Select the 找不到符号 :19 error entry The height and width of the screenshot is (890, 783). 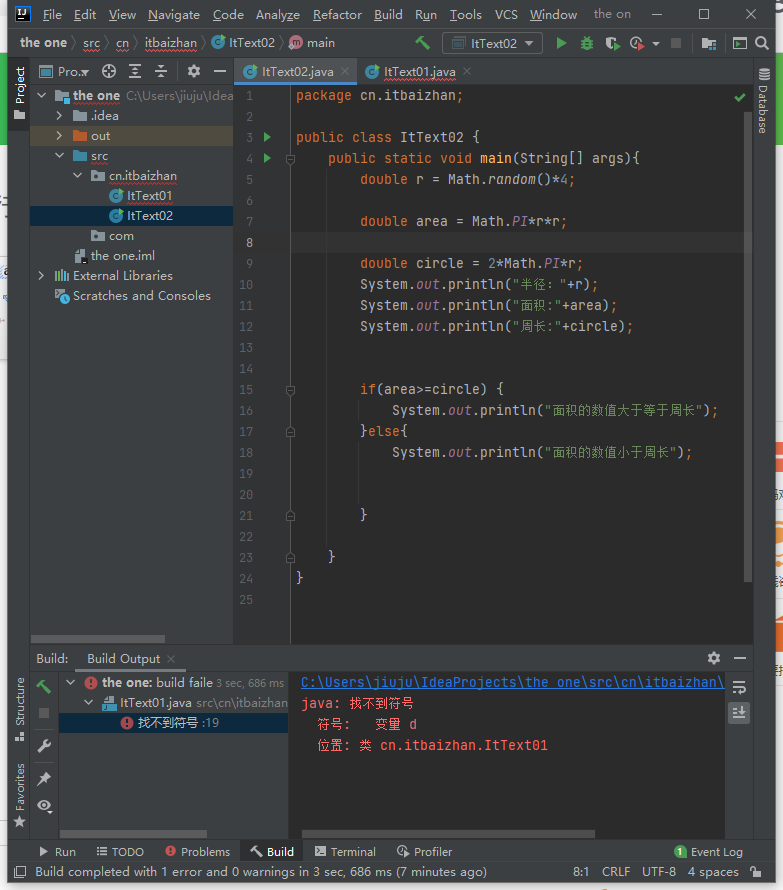[173, 723]
